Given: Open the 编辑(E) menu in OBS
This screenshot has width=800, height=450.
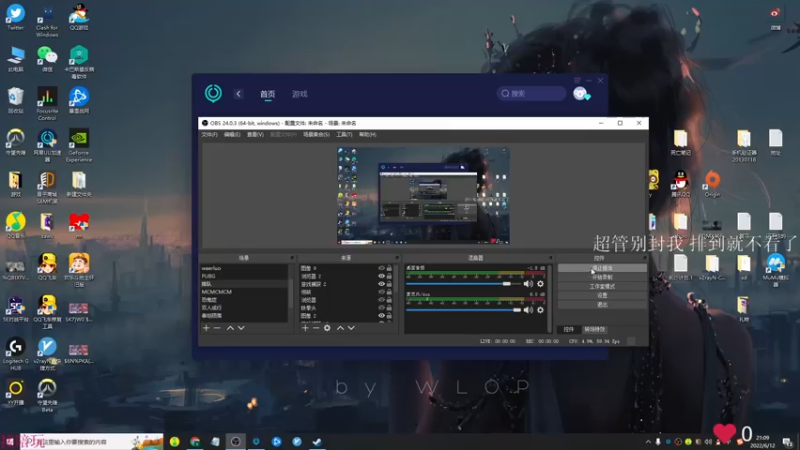Looking at the screenshot, I should click(232, 135).
